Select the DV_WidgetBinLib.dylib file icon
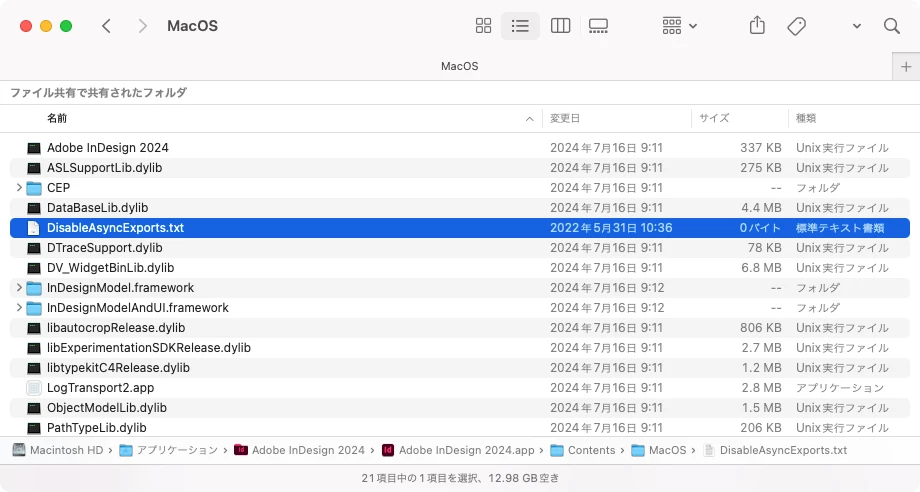Viewport: 920px width, 492px height. click(34, 267)
